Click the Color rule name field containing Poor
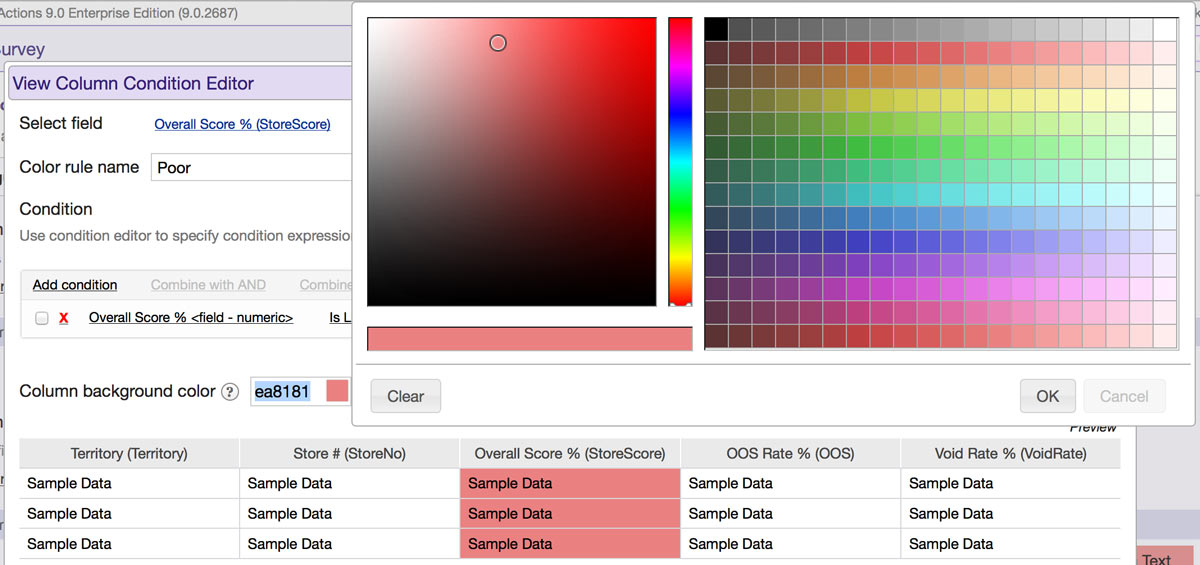 pos(250,168)
